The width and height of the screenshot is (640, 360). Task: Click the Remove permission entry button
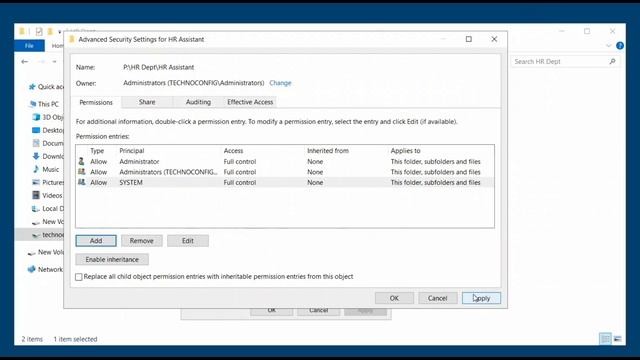point(142,241)
